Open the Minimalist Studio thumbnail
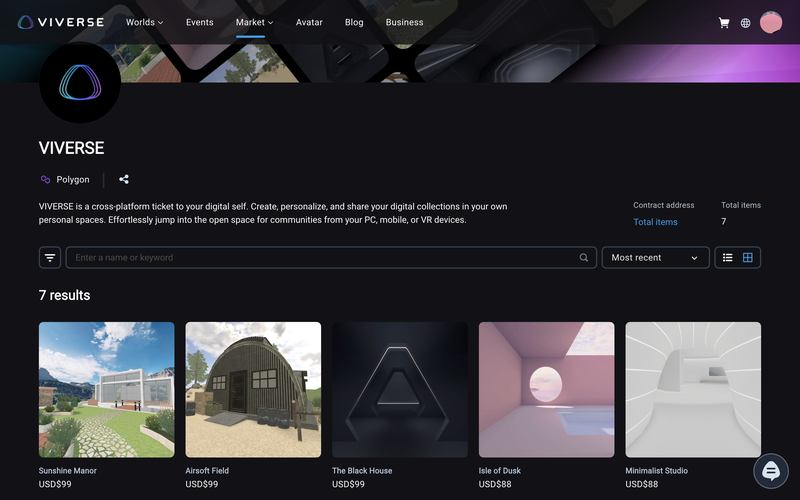Viewport: 800px width, 500px height. pyautogui.click(x=693, y=389)
